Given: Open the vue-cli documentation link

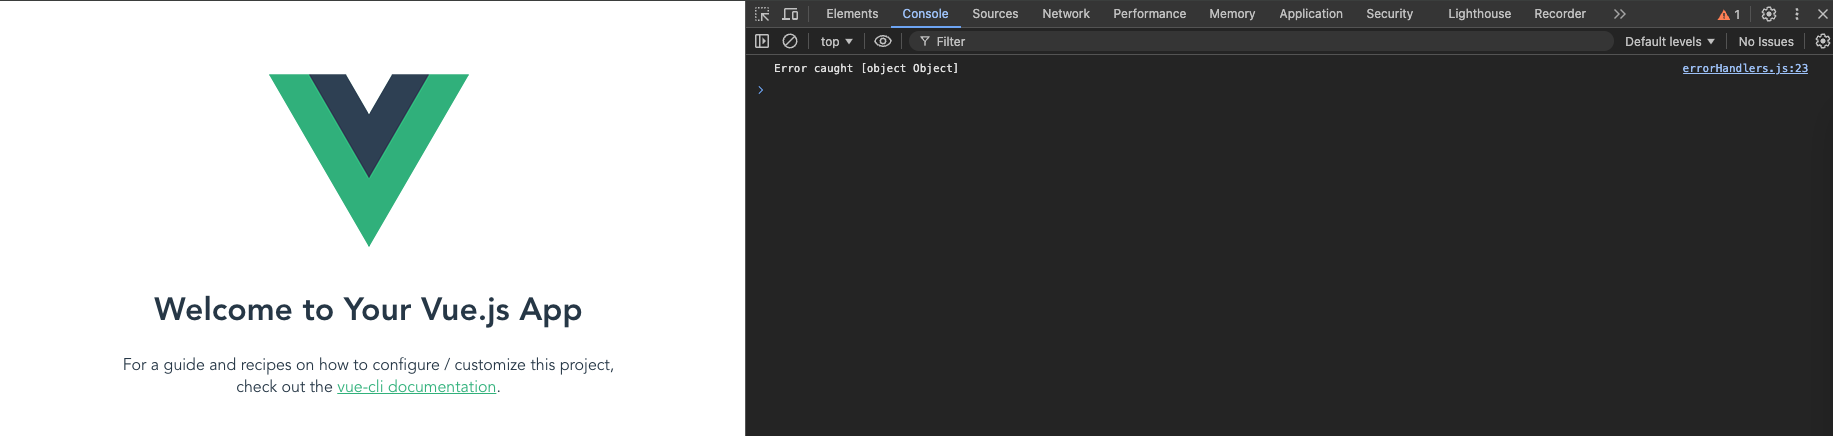Looking at the screenshot, I should coord(416,387).
